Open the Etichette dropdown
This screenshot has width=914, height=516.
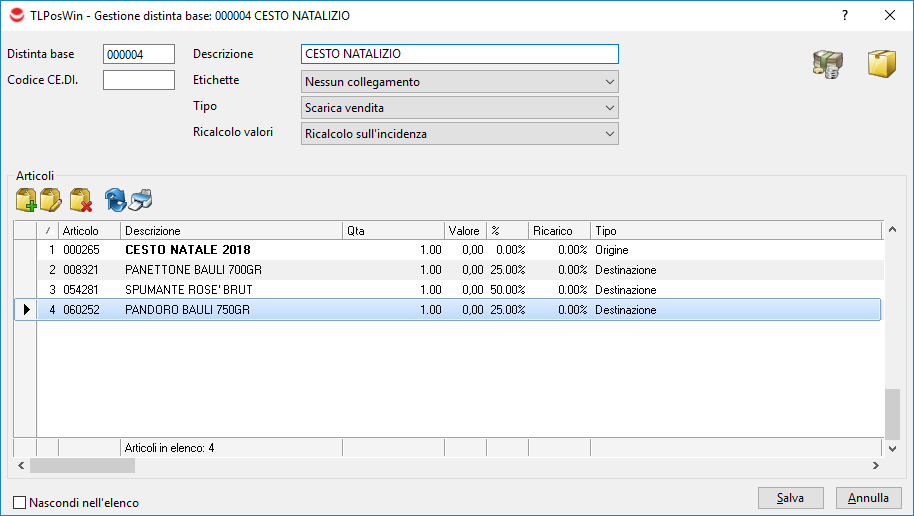[x=459, y=82]
